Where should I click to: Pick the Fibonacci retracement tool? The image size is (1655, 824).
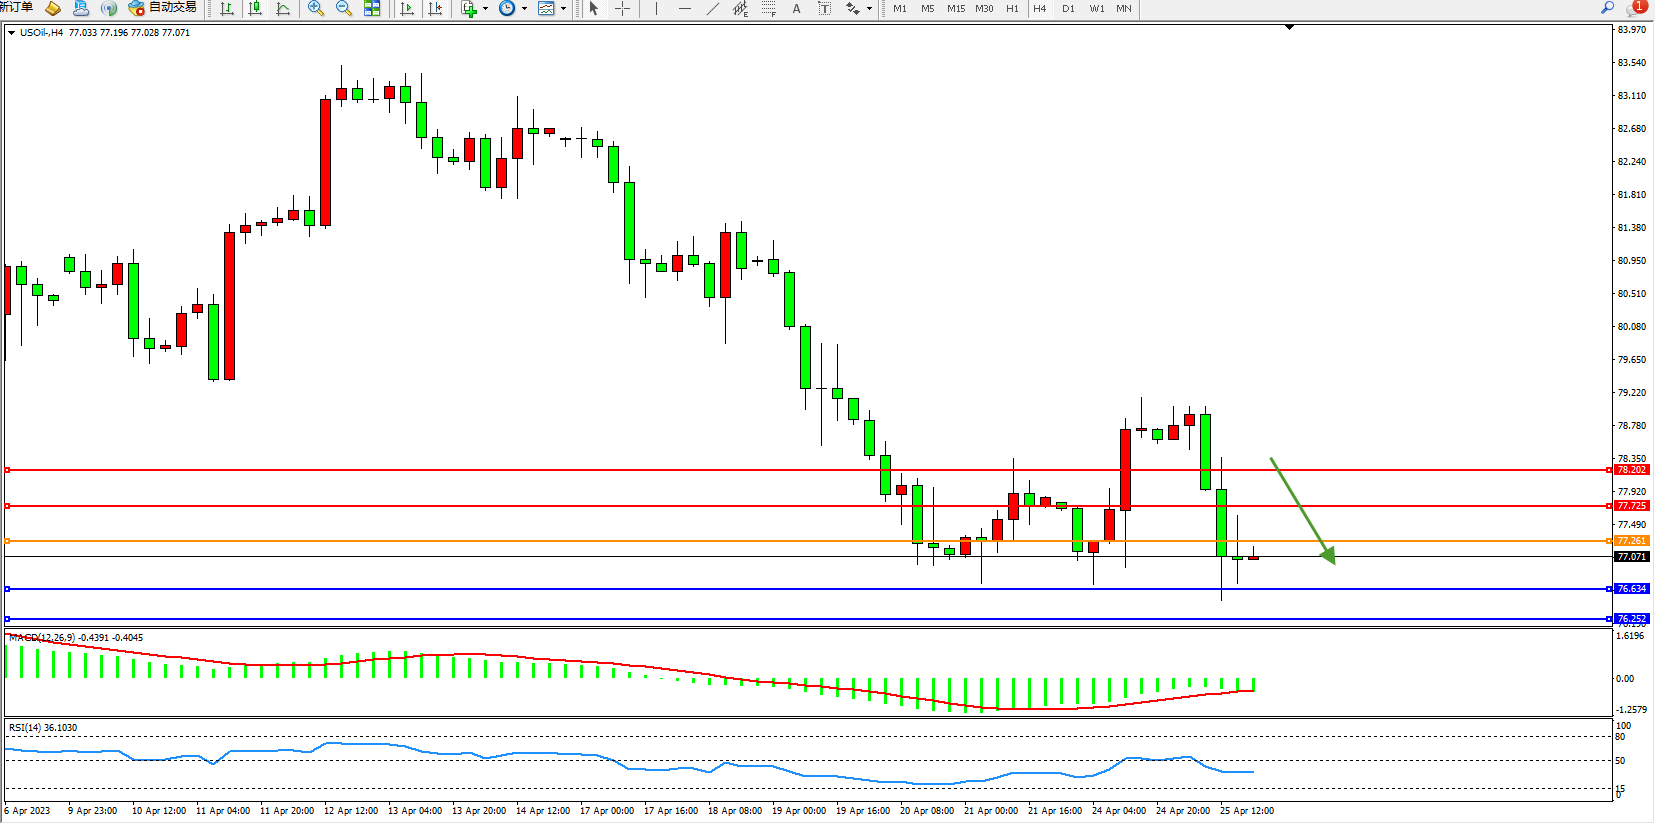click(x=768, y=9)
